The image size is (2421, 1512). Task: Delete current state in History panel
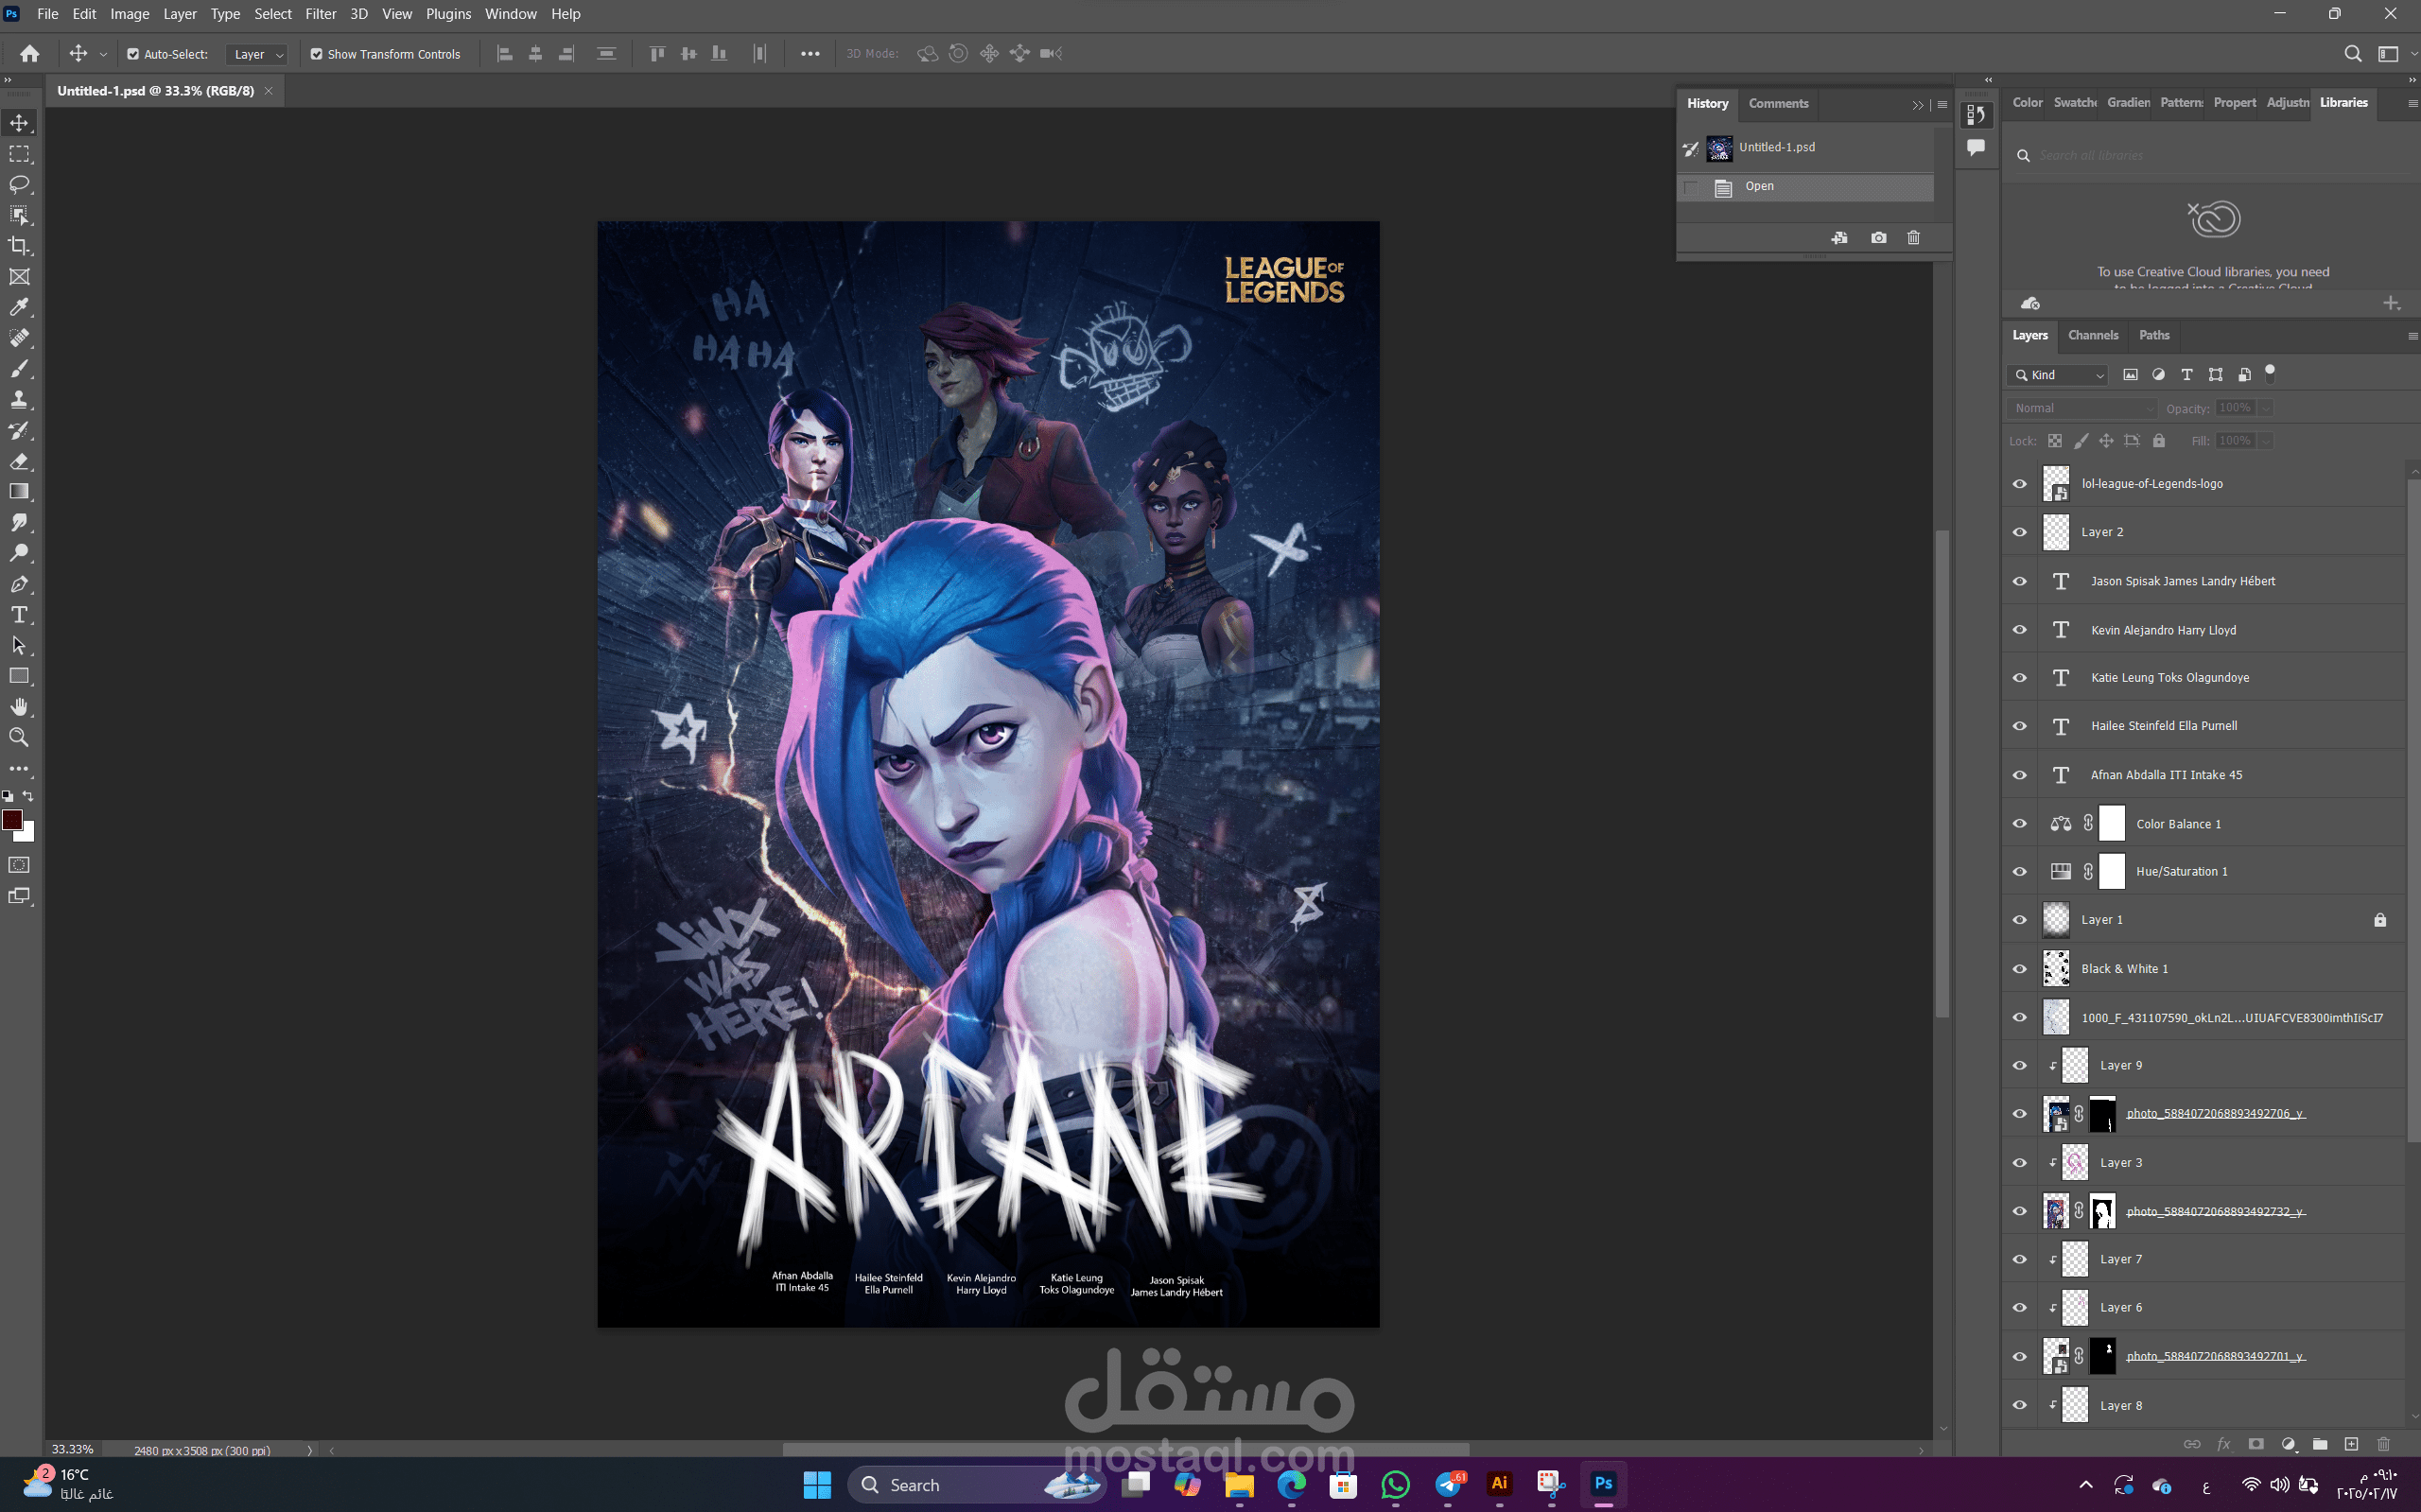point(1913,238)
